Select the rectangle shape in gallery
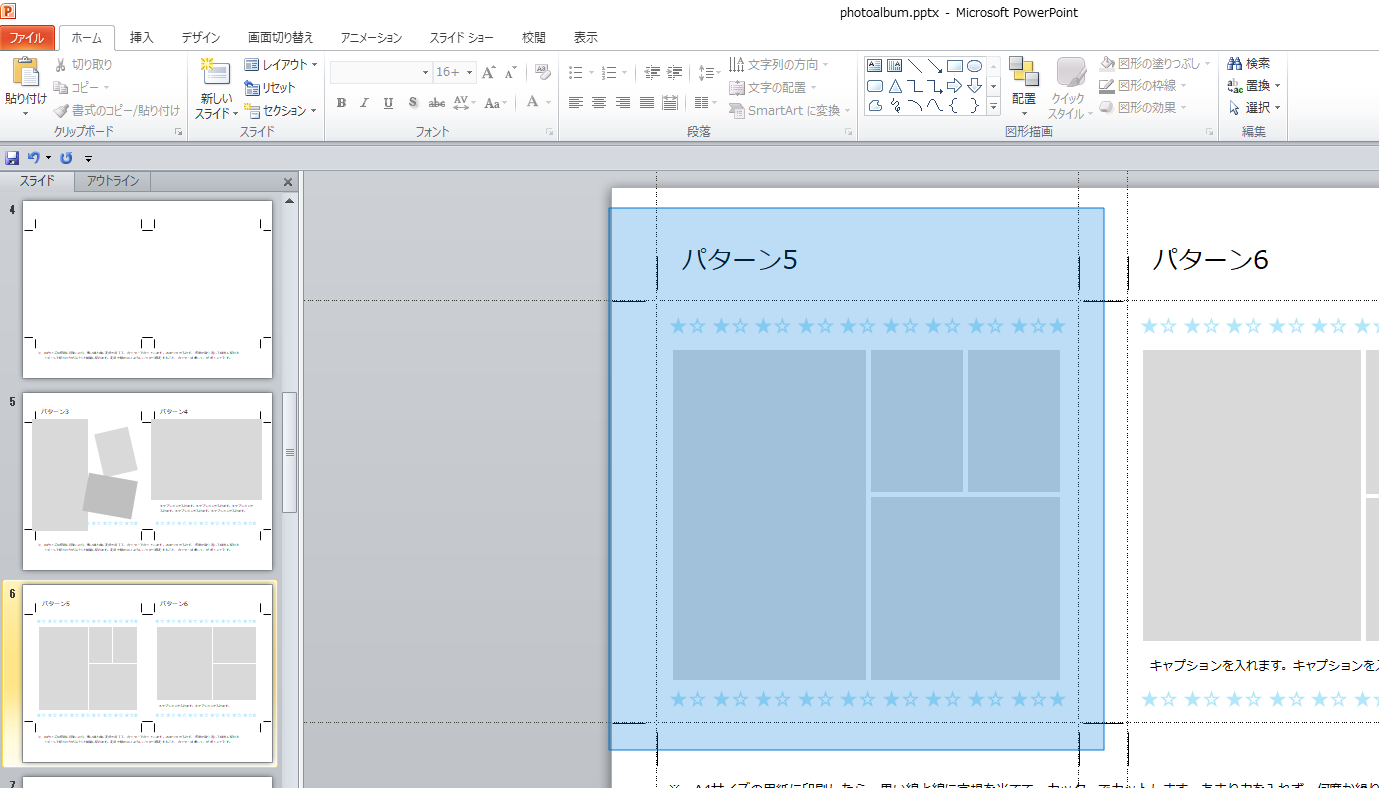The height and width of the screenshot is (788, 1379). pyautogui.click(x=955, y=66)
